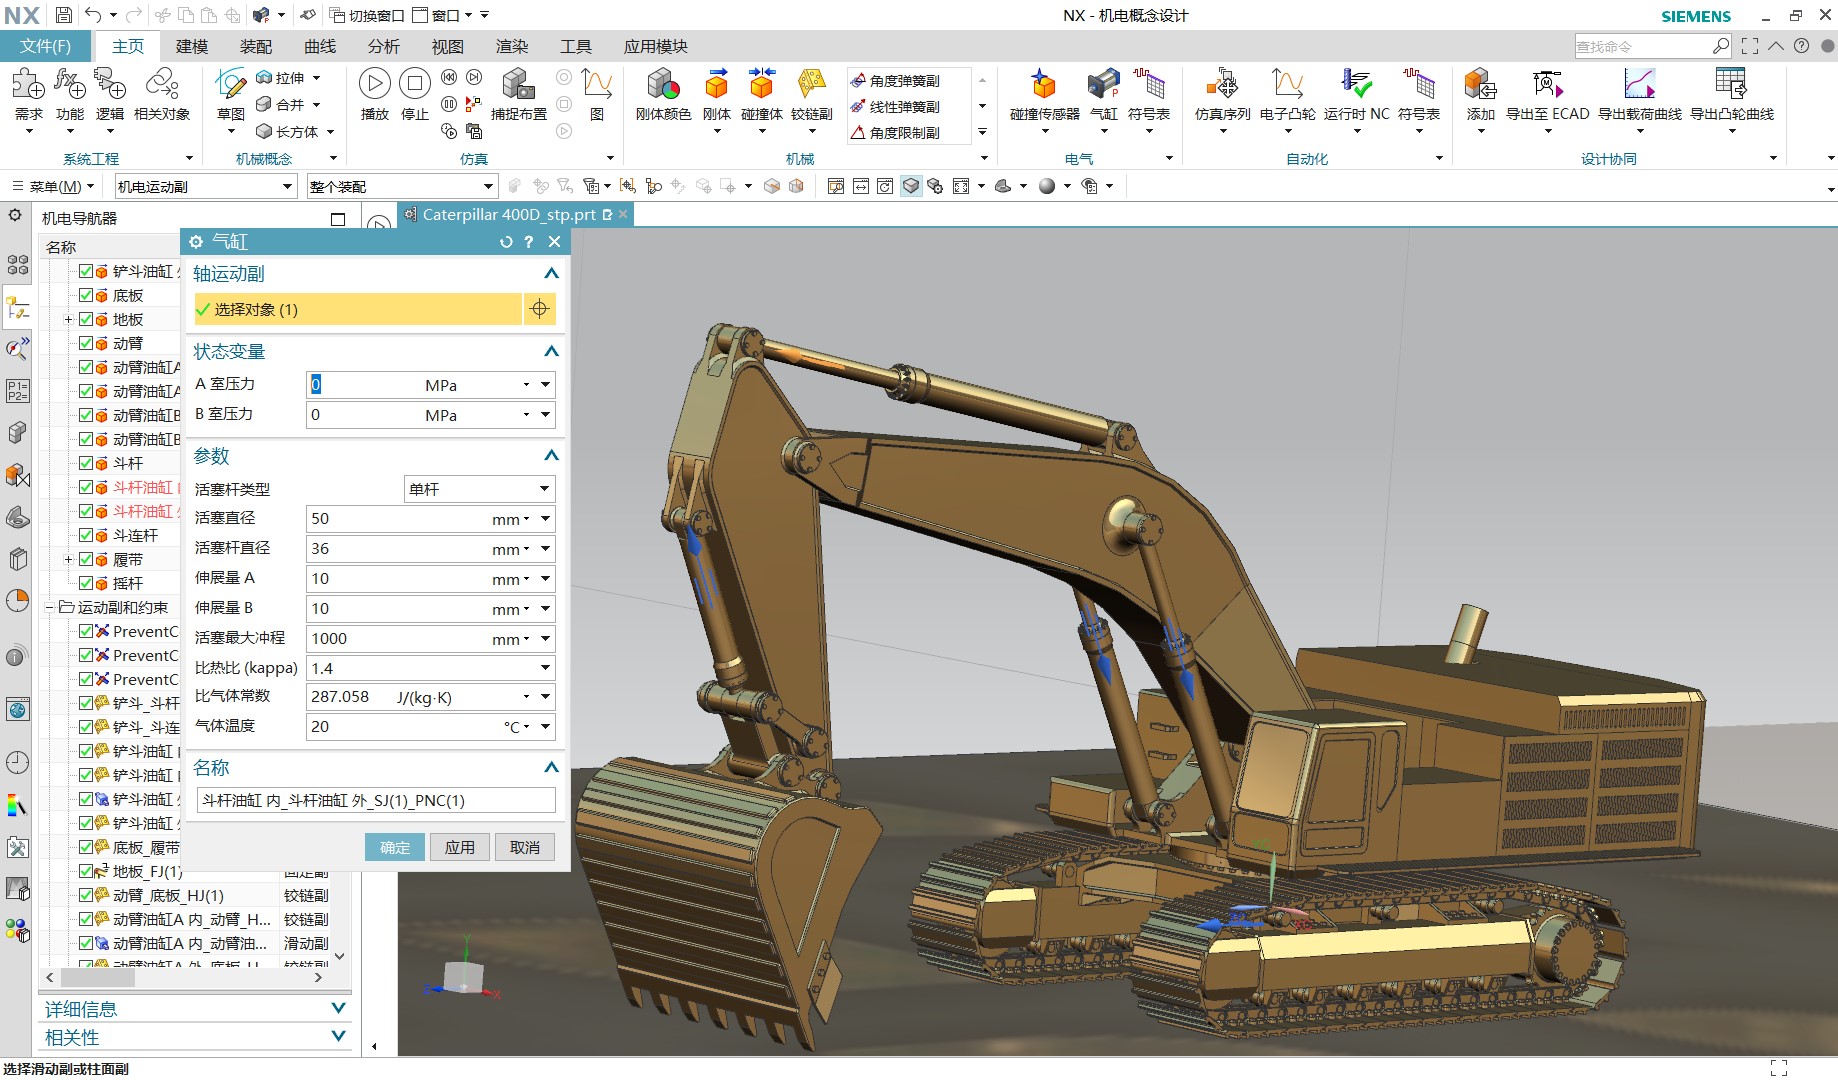
Task: Toggle checkbox for 底板 rigid body
Action: (x=86, y=295)
